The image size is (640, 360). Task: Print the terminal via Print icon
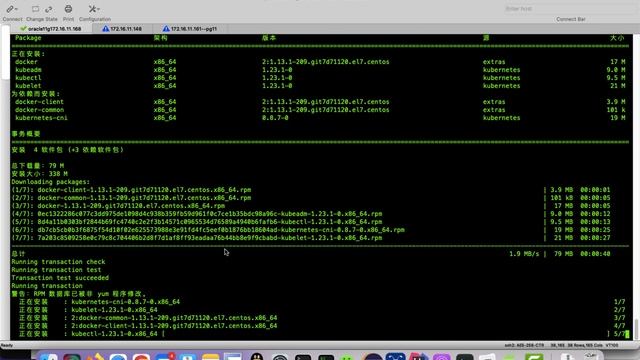(68, 9)
